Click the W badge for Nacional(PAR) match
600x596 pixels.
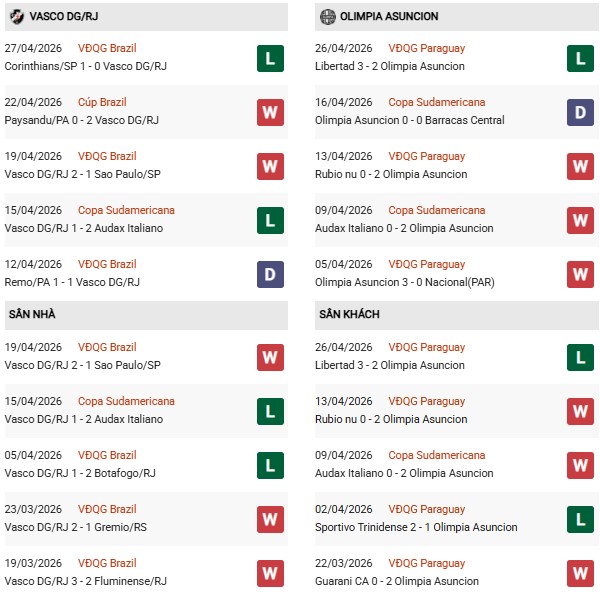click(579, 273)
